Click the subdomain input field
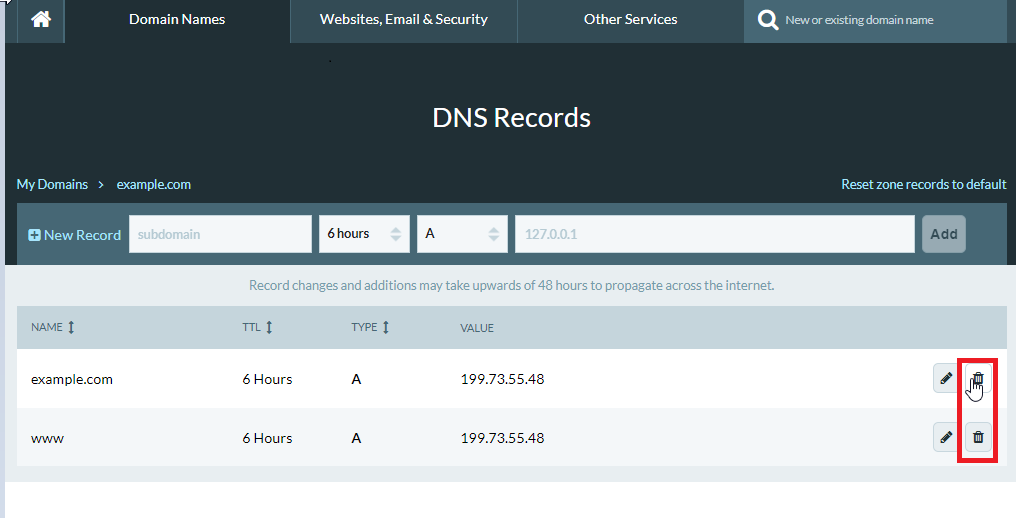This screenshot has width=1019, height=518. pyautogui.click(x=220, y=234)
